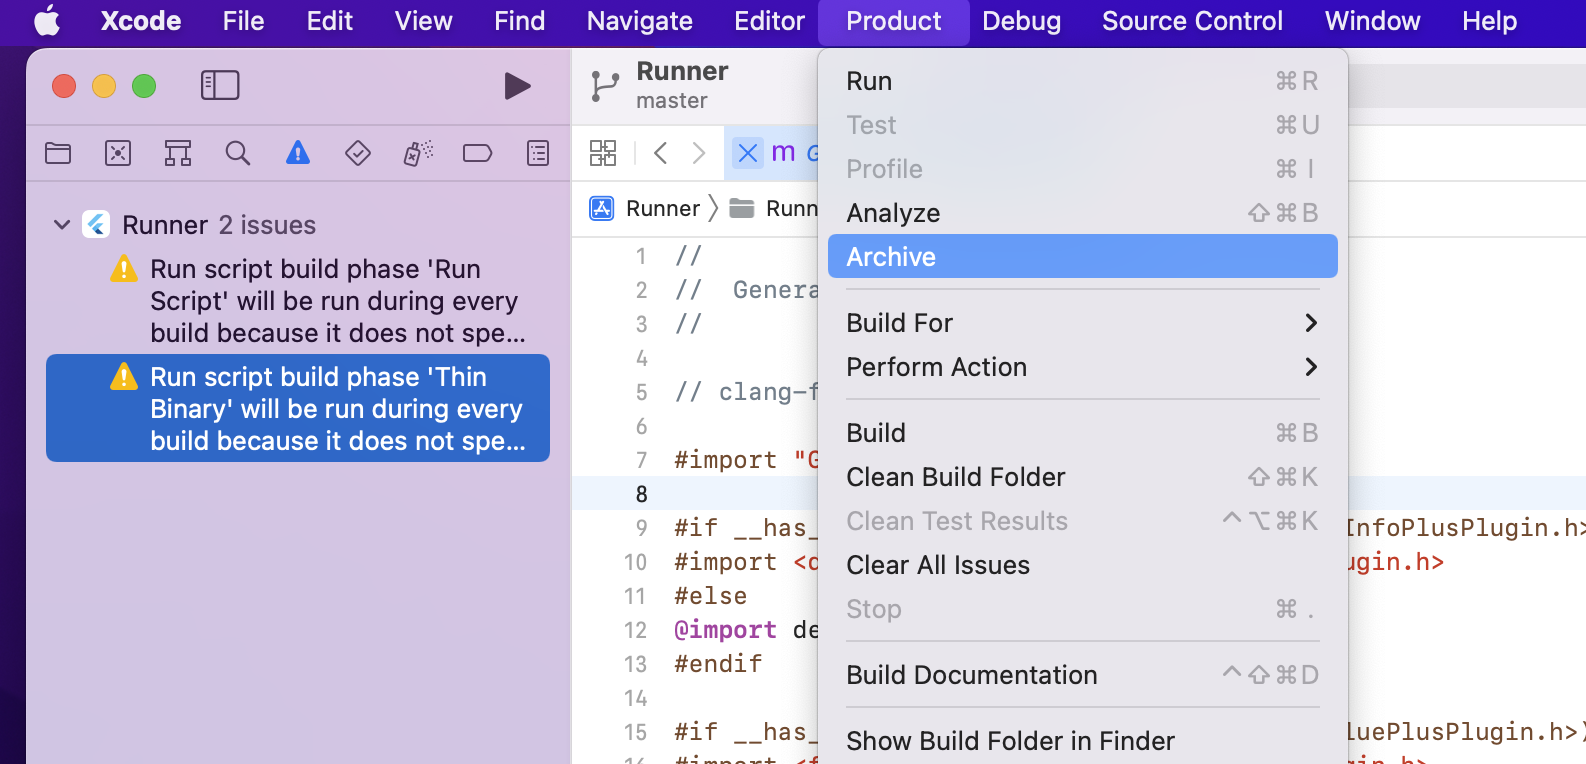Open the Symbol navigator
This screenshot has width=1586, height=764.
coord(178,153)
